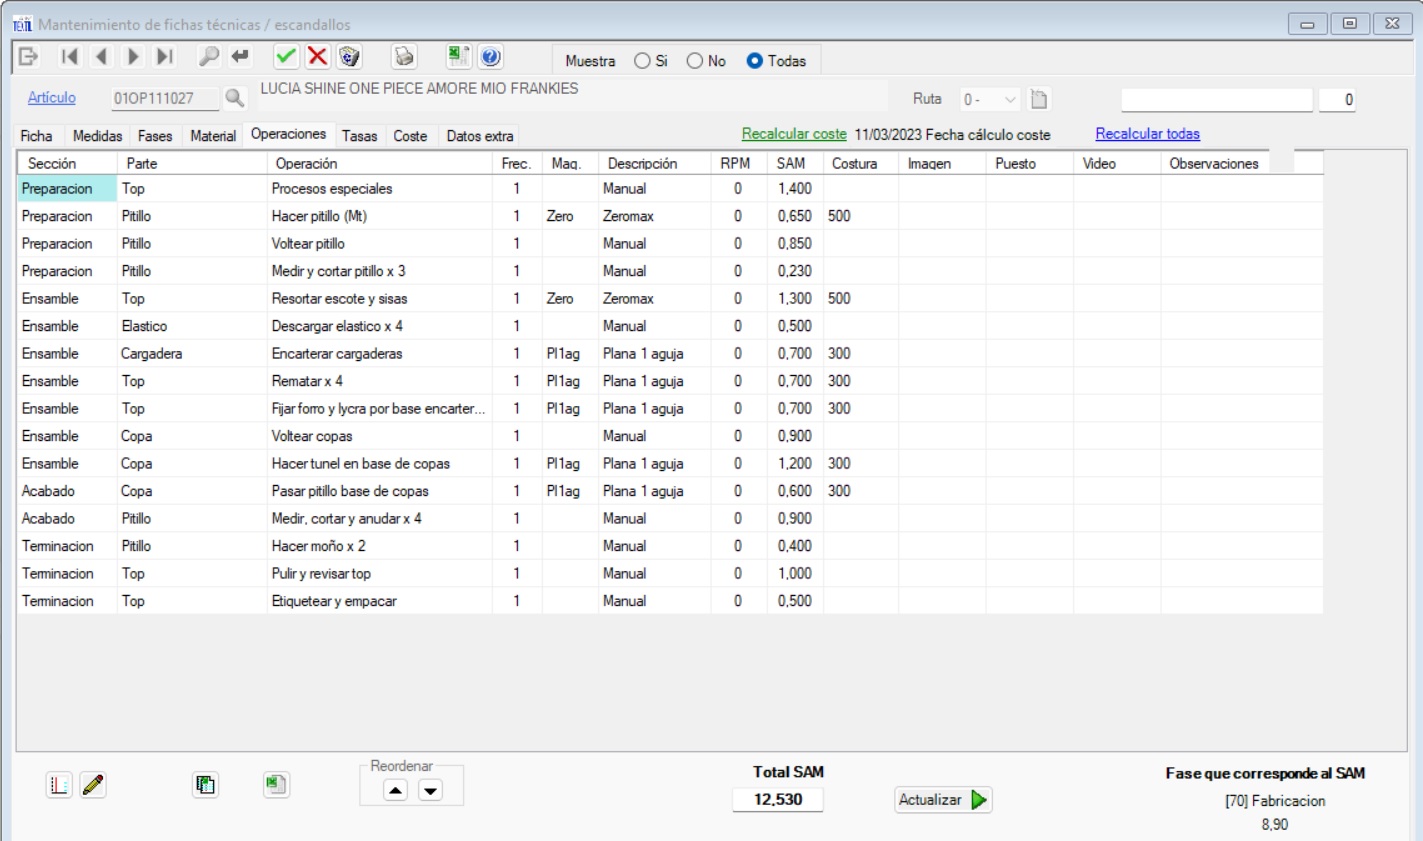Click the blue help question icon
The width and height of the screenshot is (1423, 841).
click(490, 57)
